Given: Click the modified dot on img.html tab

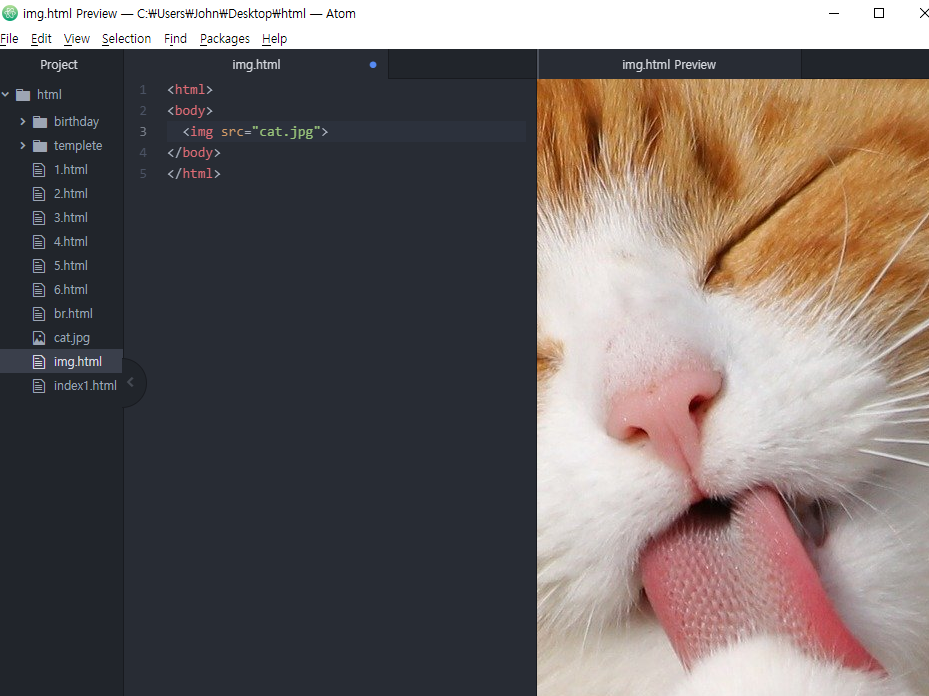Looking at the screenshot, I should [x=373, y=65].
